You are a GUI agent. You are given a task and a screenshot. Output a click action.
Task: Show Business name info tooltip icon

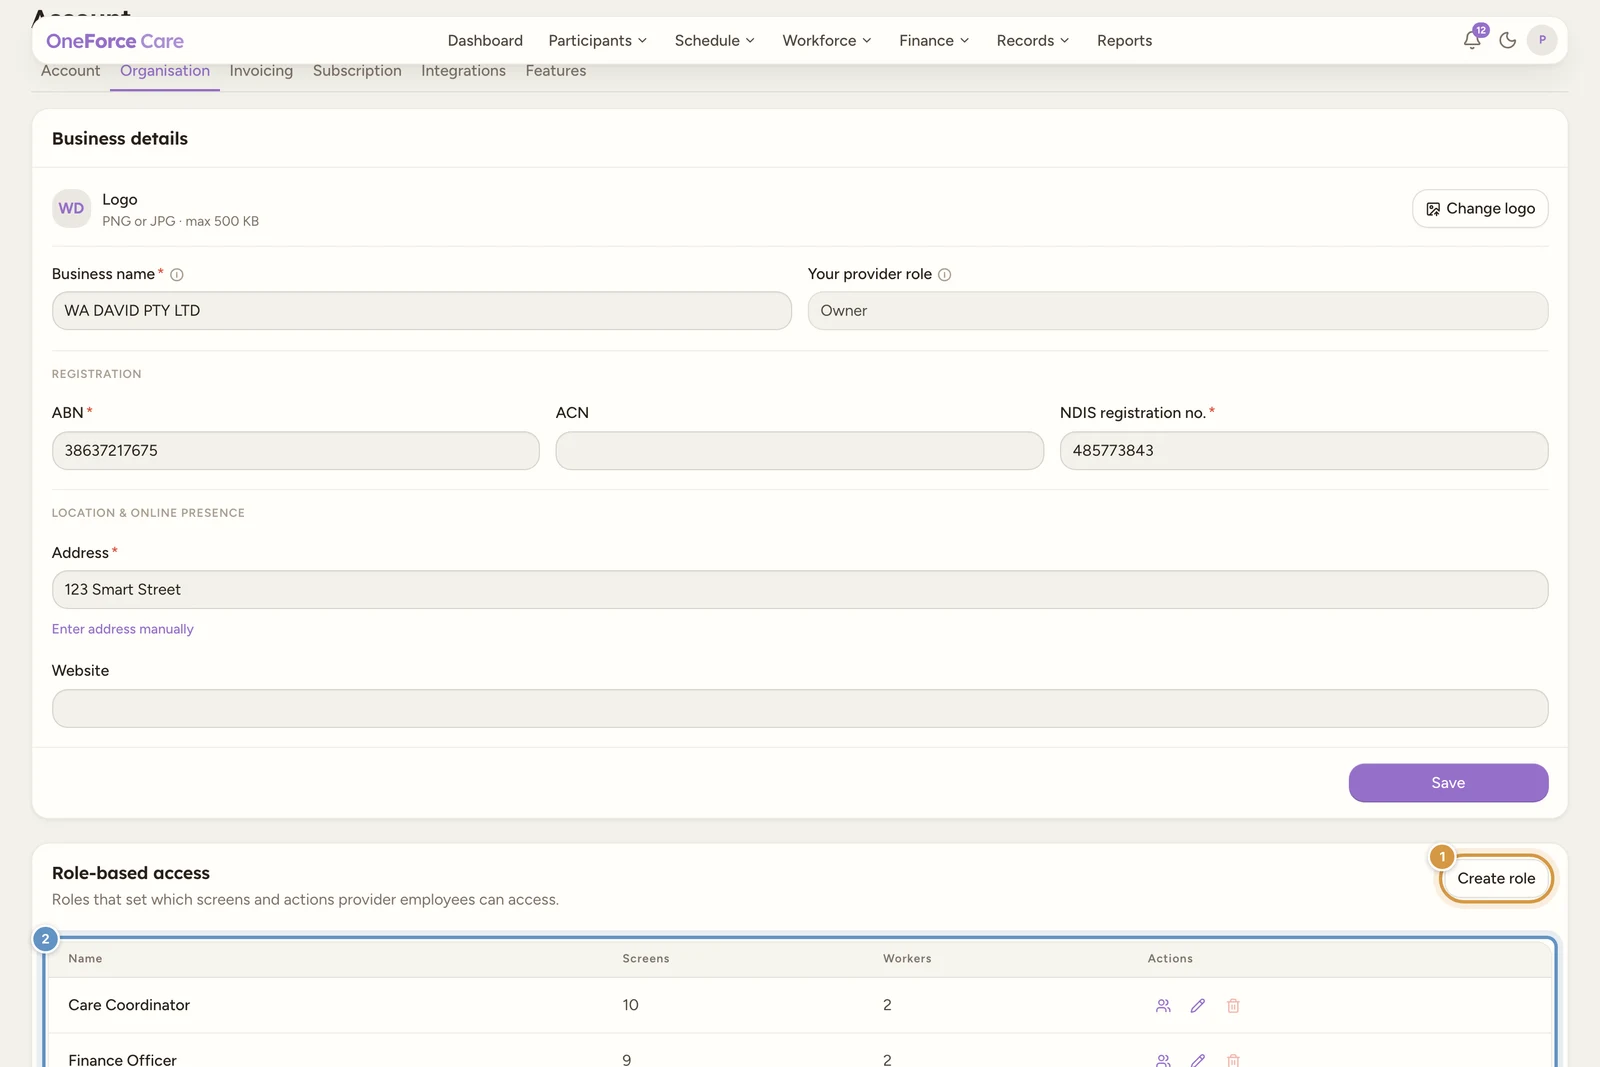177,275
